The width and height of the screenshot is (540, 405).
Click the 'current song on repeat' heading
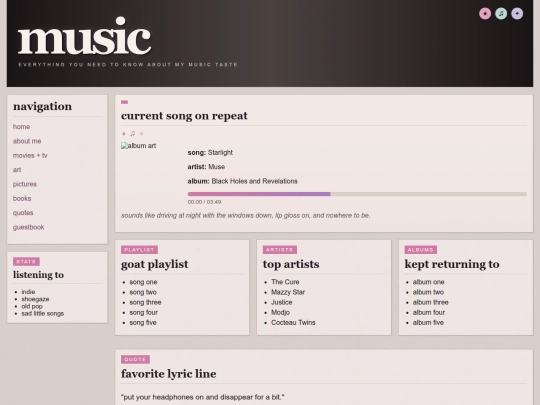[x=184, y=116]
